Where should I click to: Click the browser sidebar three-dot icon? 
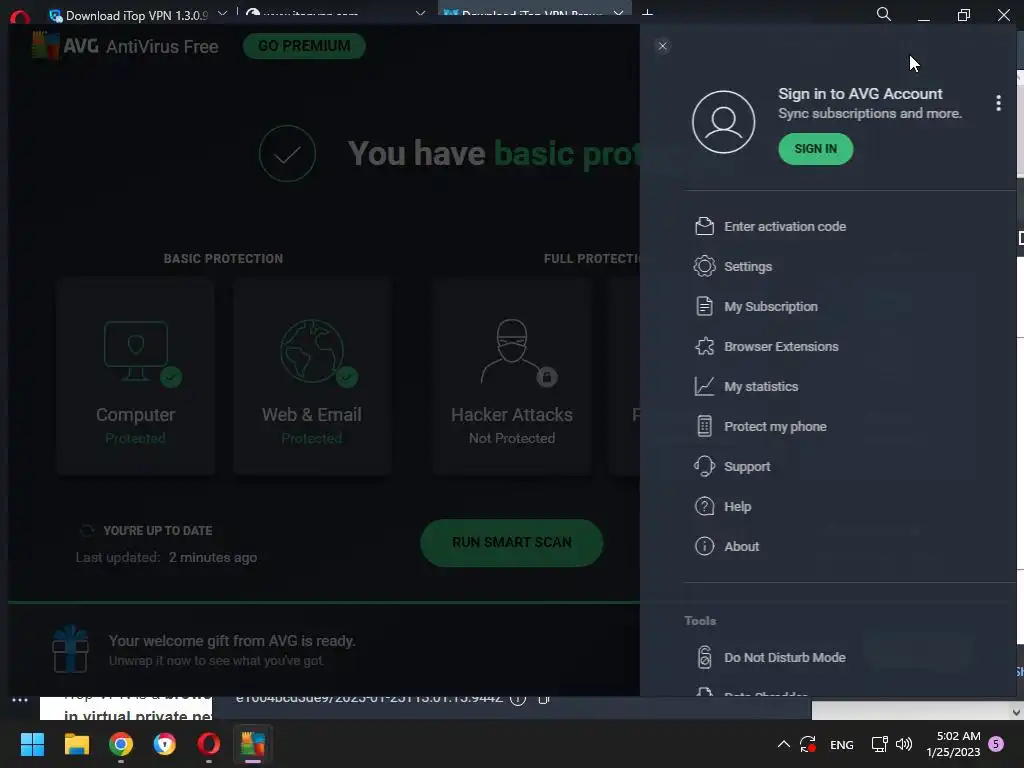click(20, 699)
